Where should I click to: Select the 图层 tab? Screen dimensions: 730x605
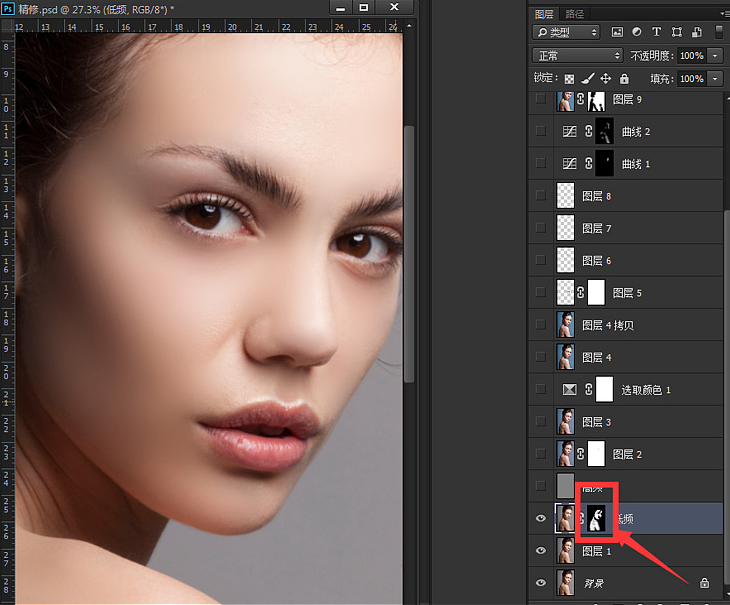[544, 14]
